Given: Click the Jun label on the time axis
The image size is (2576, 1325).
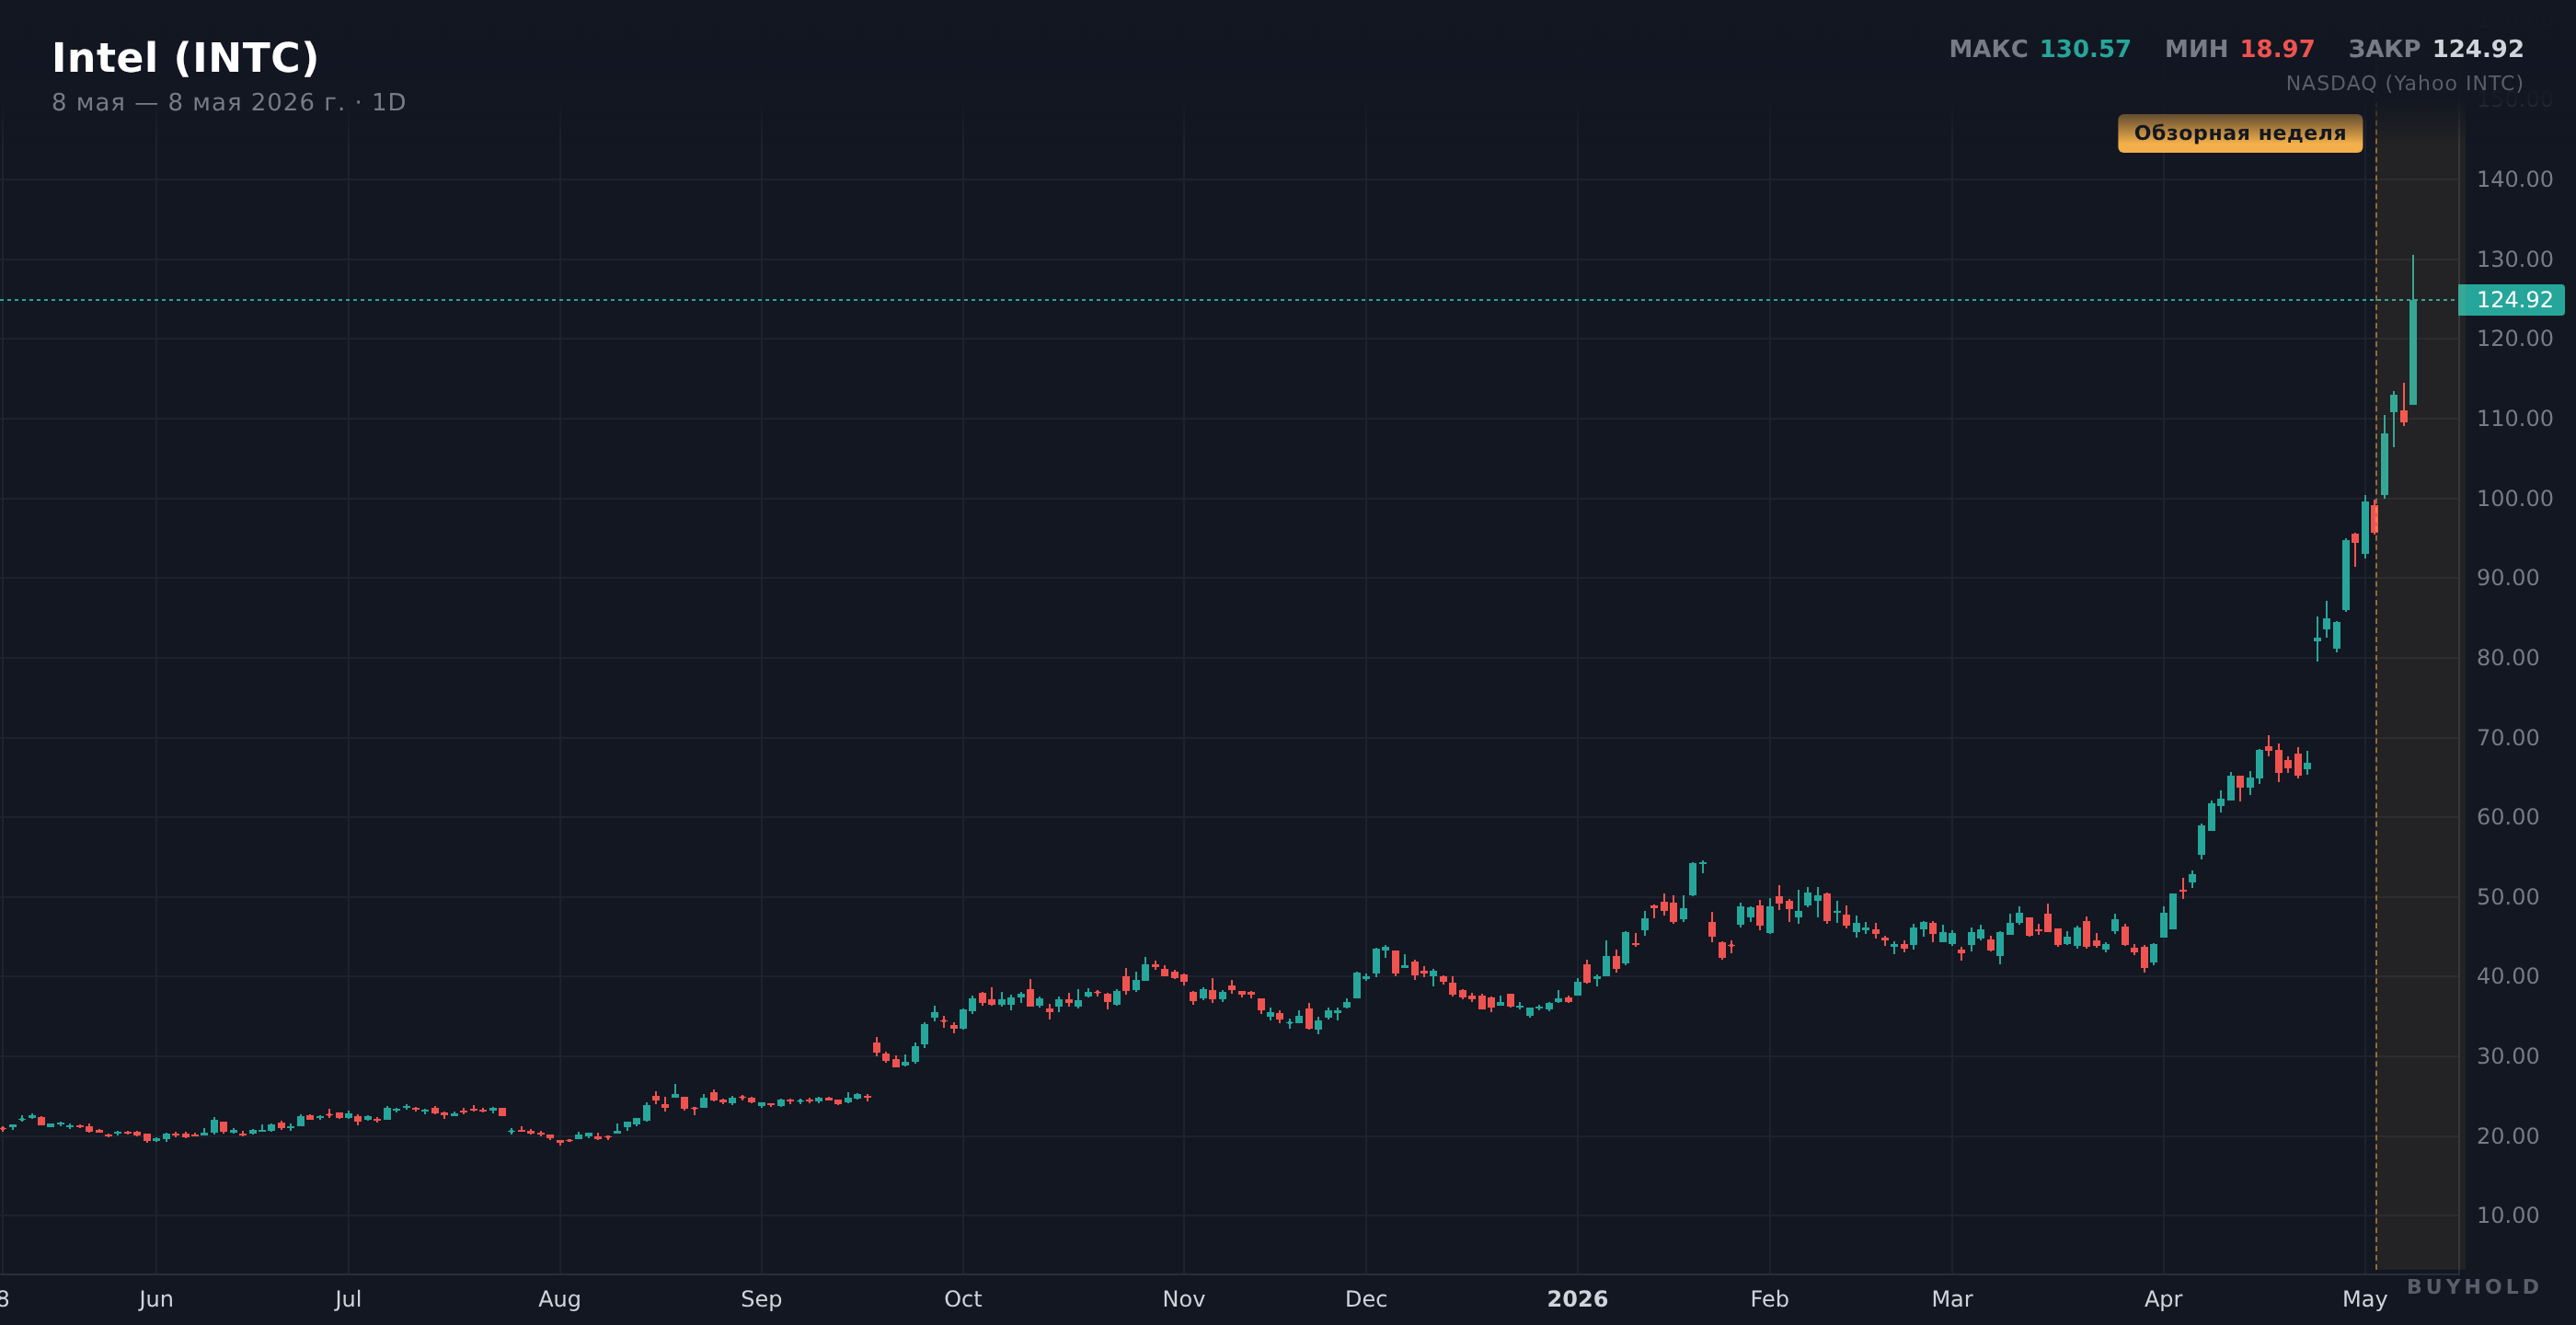Looking at the screenshot, I should point(156,1299).
